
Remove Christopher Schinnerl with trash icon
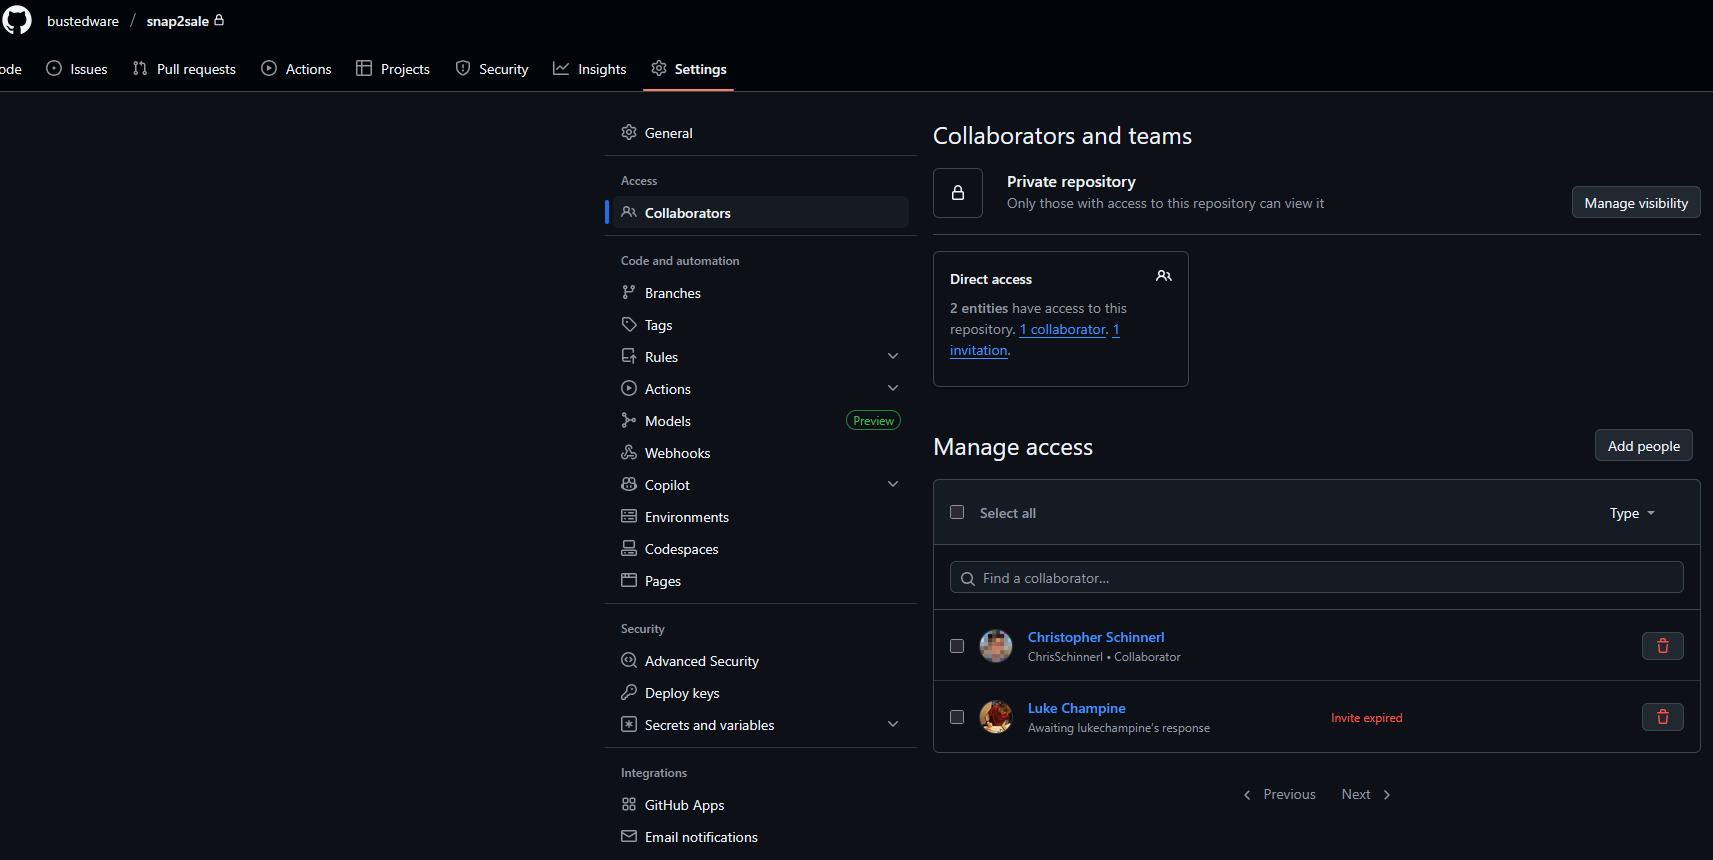click(1662, 646)
